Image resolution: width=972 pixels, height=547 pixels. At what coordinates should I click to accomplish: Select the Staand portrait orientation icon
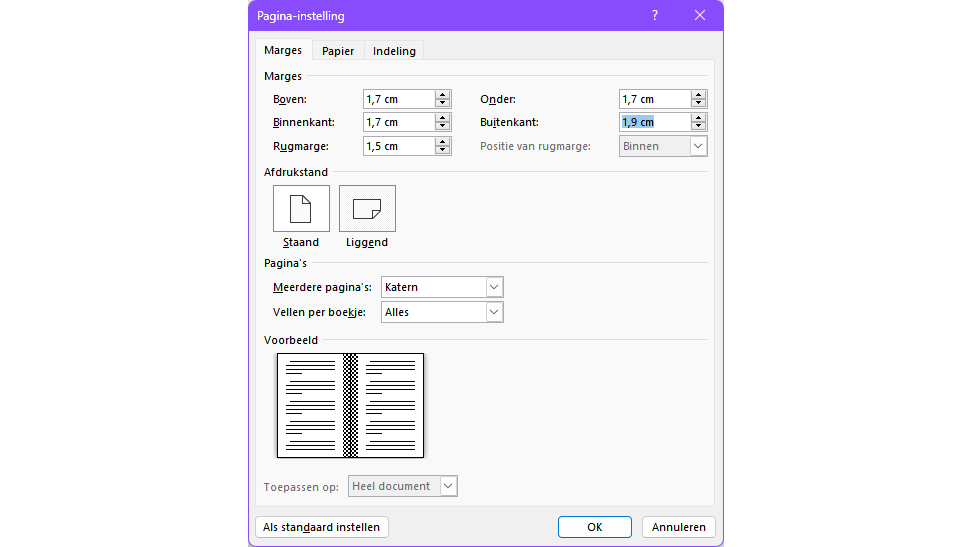[301, 208]
